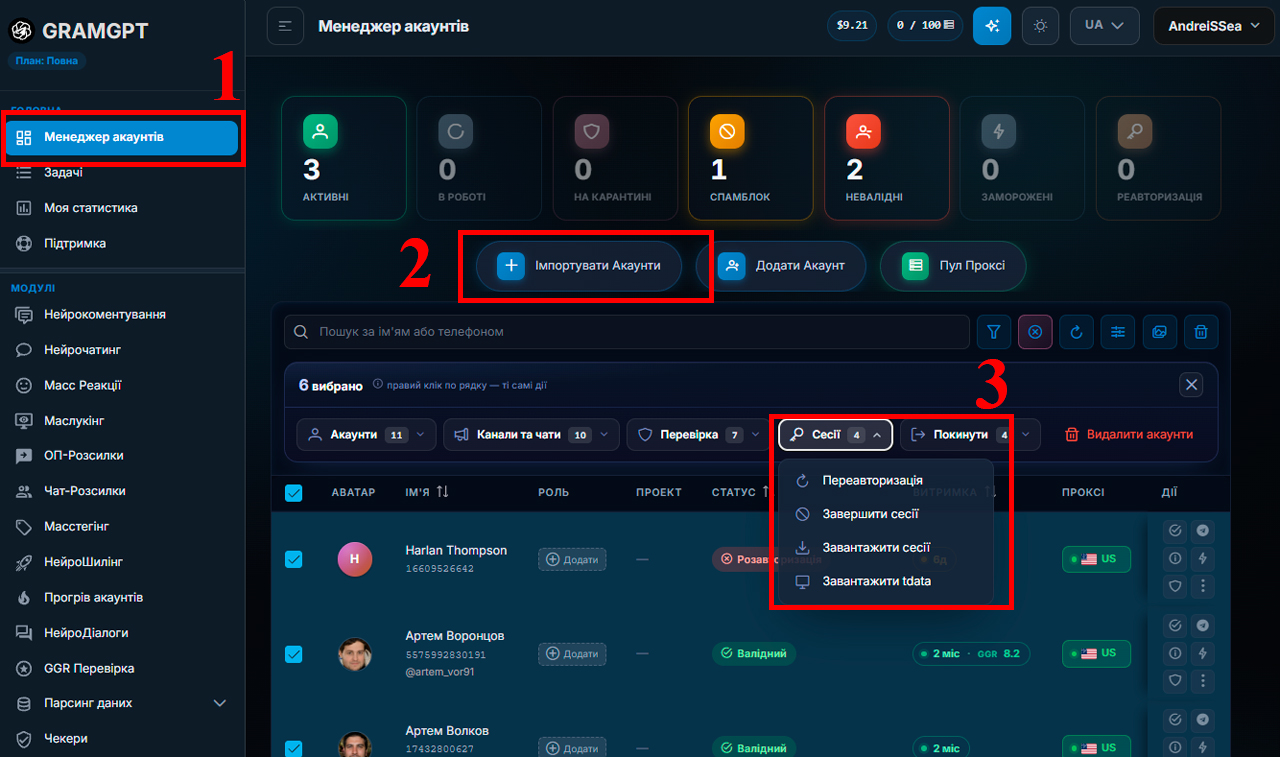Screen dimensions: 1280x757
Task: Click the image gallery toolbar icon
Action: [1160, 332]
